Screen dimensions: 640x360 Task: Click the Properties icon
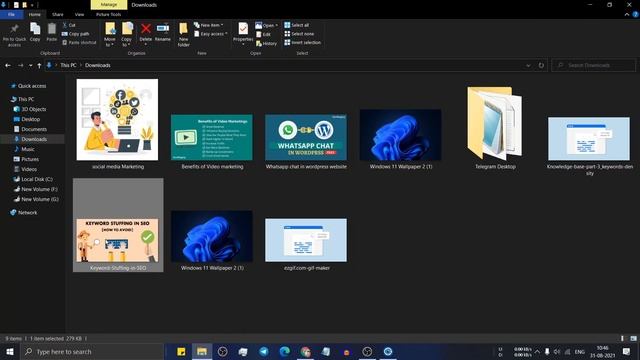tap(243, 29)
